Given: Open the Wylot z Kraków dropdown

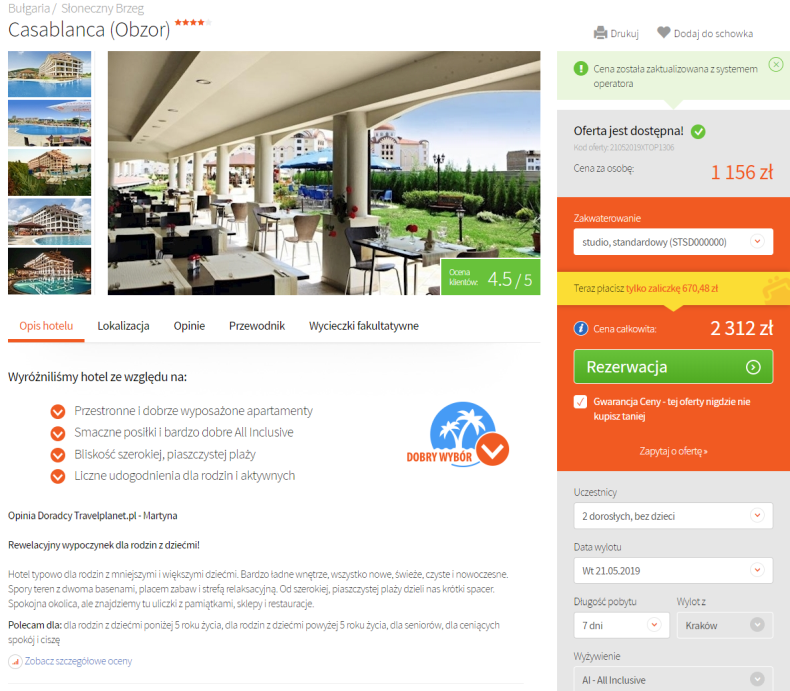Looking at the screenshot, I should coord(725,625).
